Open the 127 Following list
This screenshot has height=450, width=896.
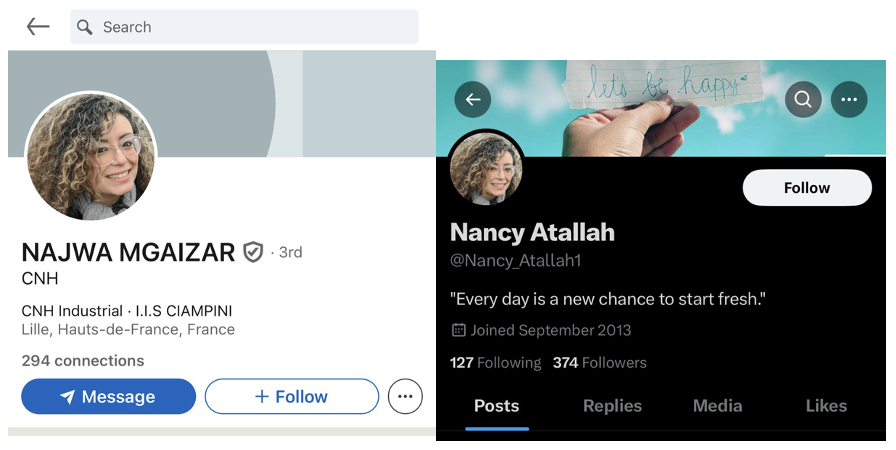coord(495,363)
